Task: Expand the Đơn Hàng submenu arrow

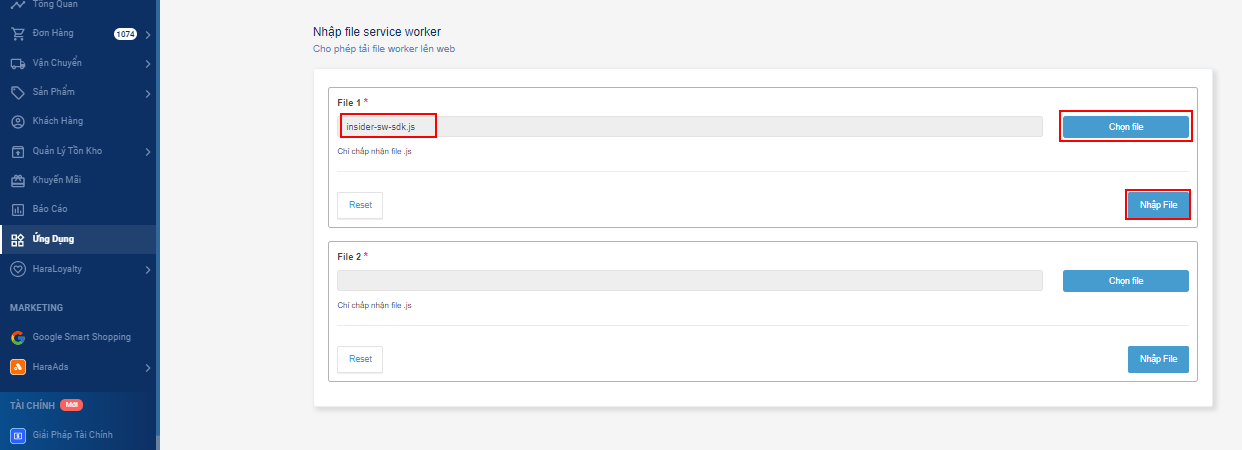Action: tap(147, 35)
